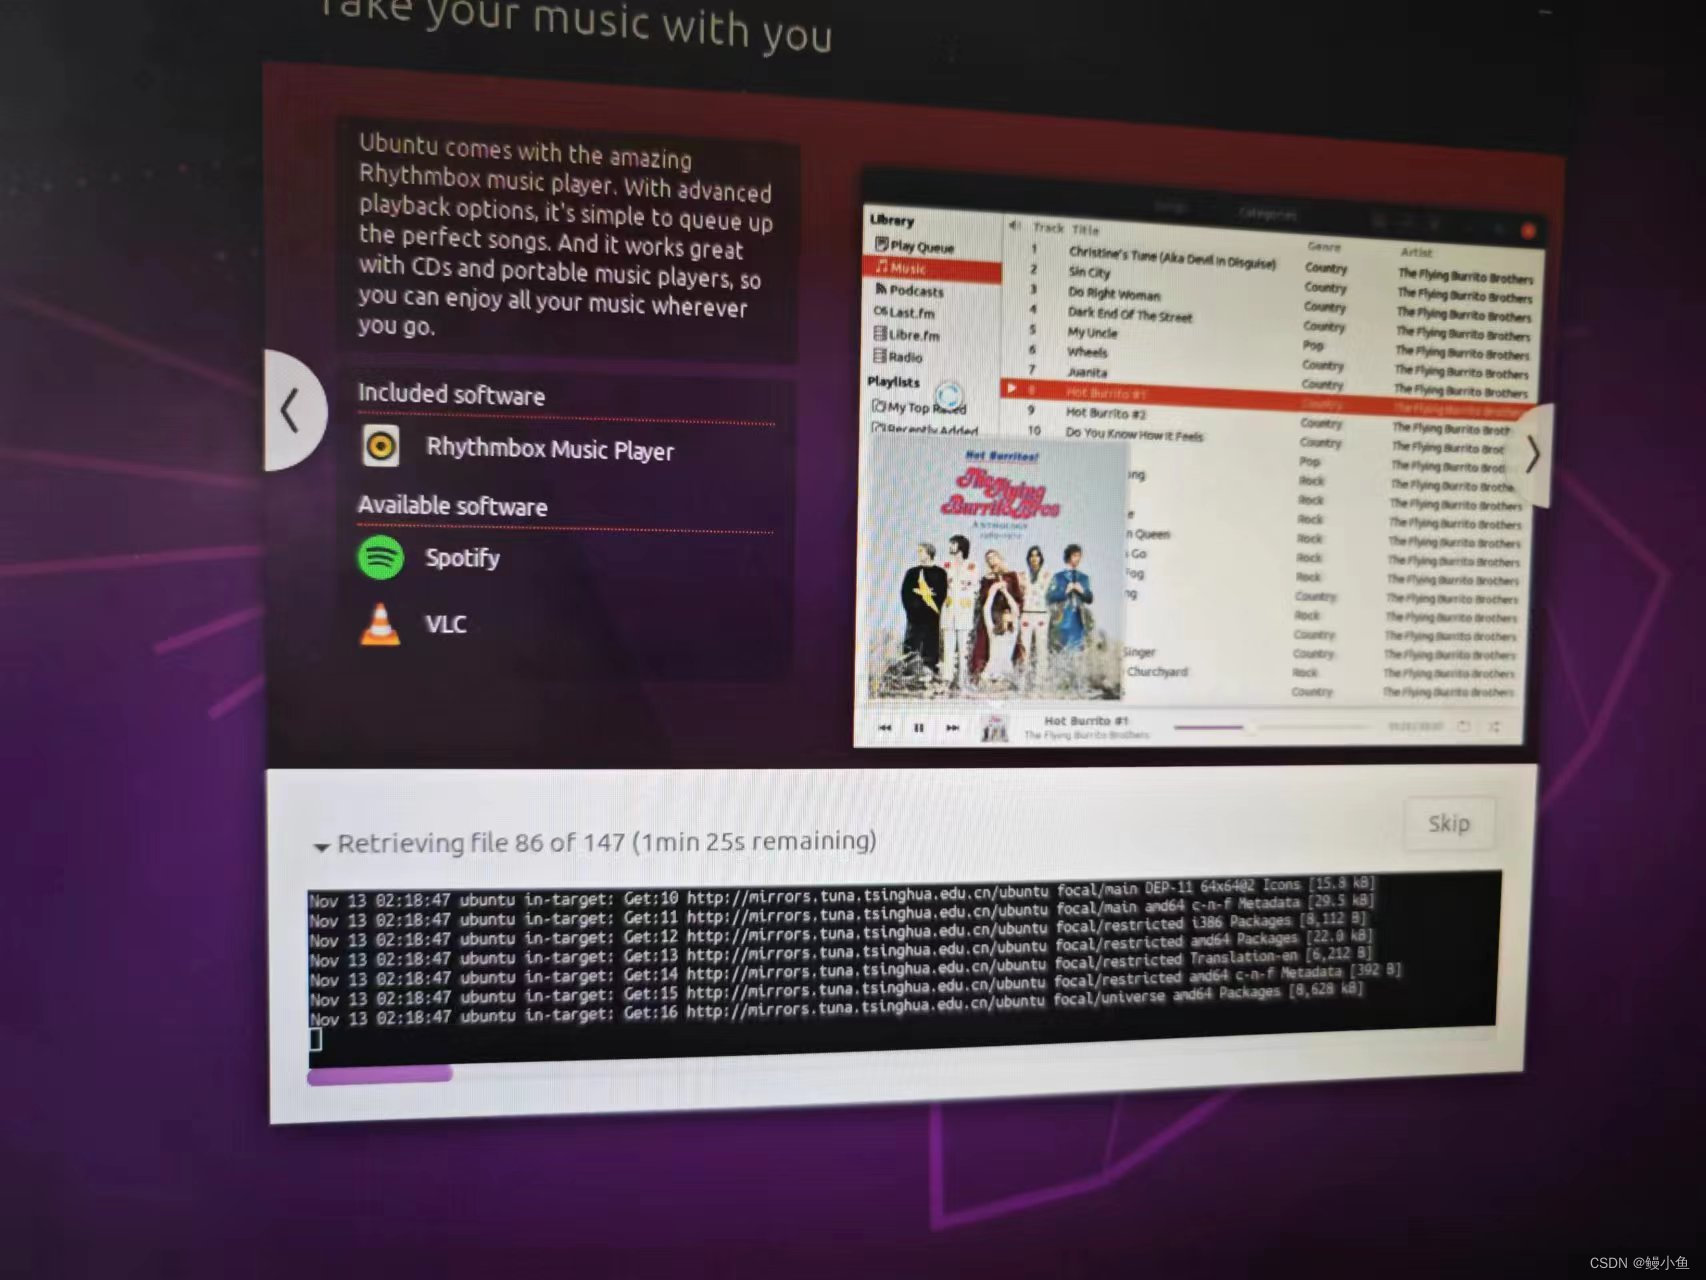This screenshot has width=1706, height=1280.
Task: Select the Spotify label
Action: [462, 558]
